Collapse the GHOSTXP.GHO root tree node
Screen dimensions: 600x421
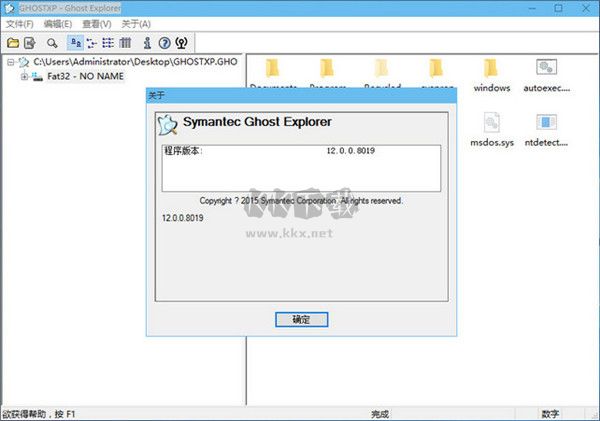pos(11,62)
